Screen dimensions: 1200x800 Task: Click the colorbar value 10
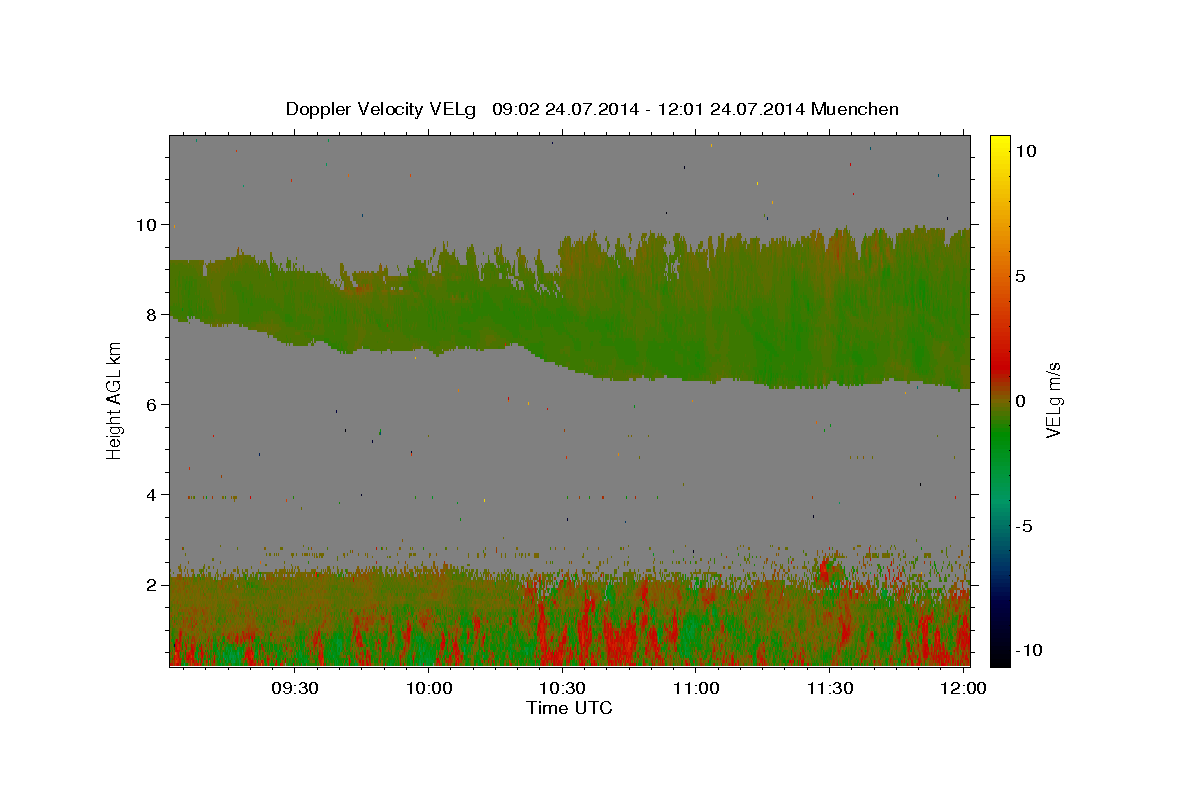click(x=1026, y=151)
